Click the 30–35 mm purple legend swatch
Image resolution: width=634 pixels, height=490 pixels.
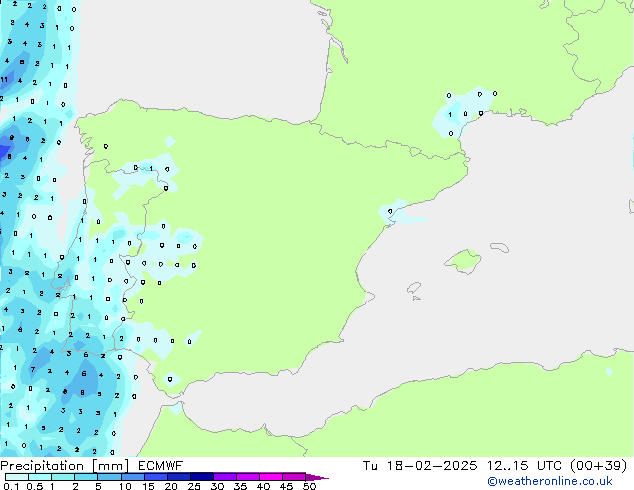pos(224,477)
